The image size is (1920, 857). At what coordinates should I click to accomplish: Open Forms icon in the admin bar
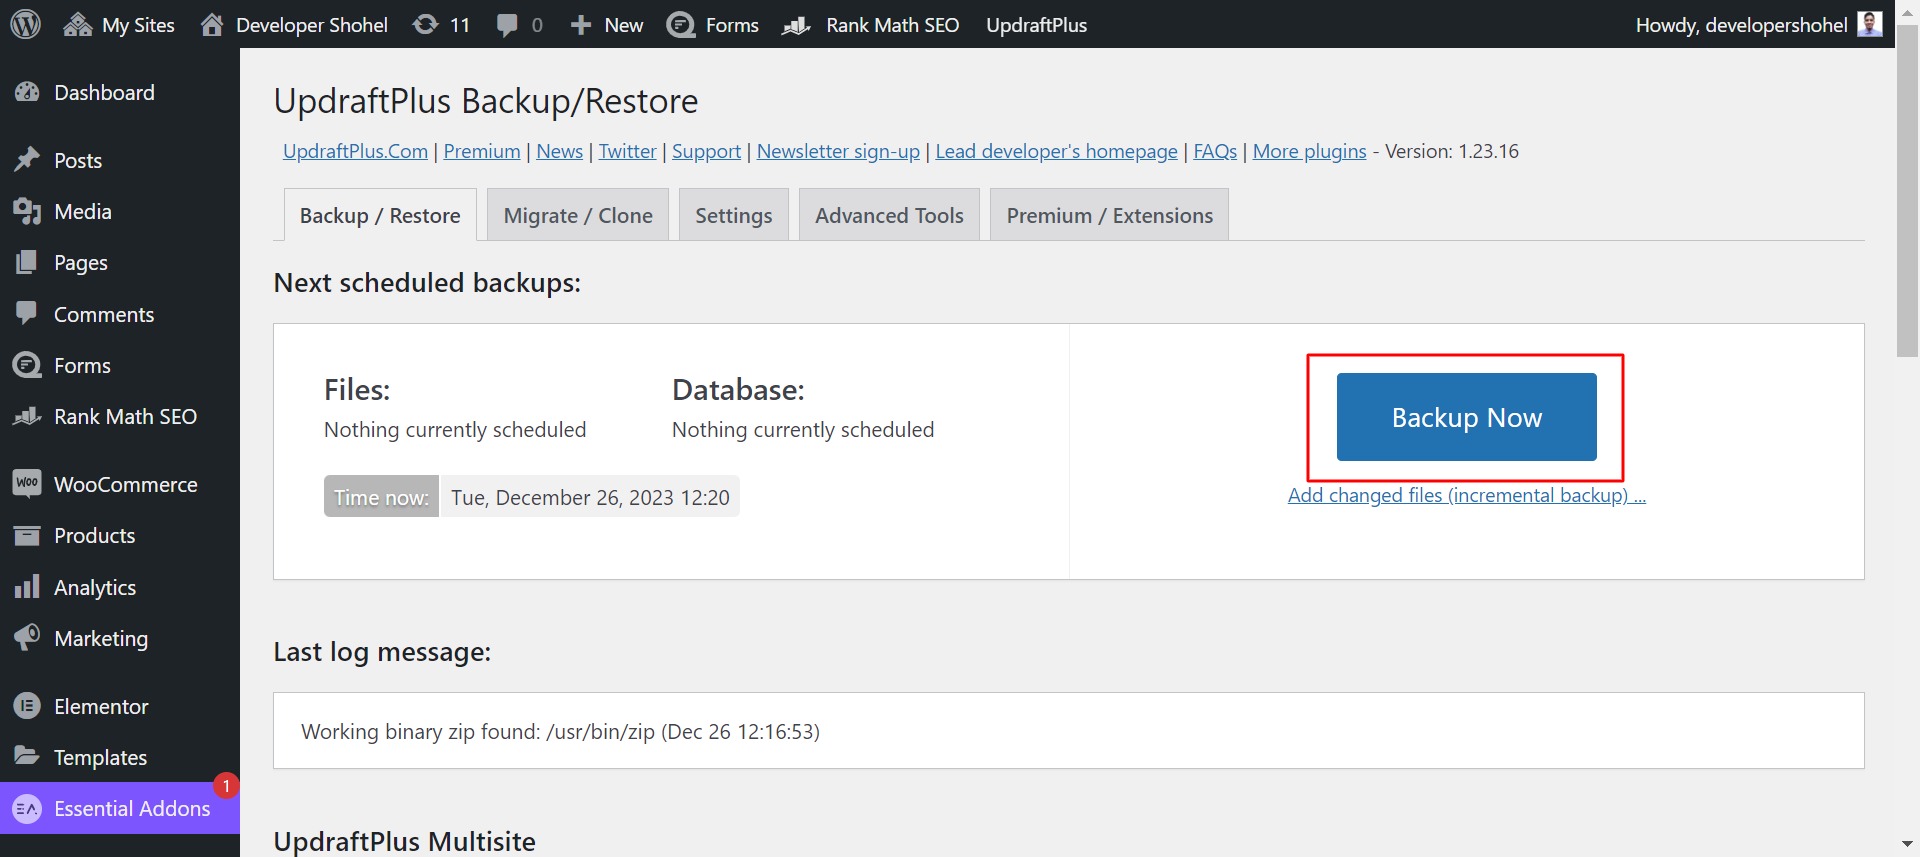coord(681,25)
